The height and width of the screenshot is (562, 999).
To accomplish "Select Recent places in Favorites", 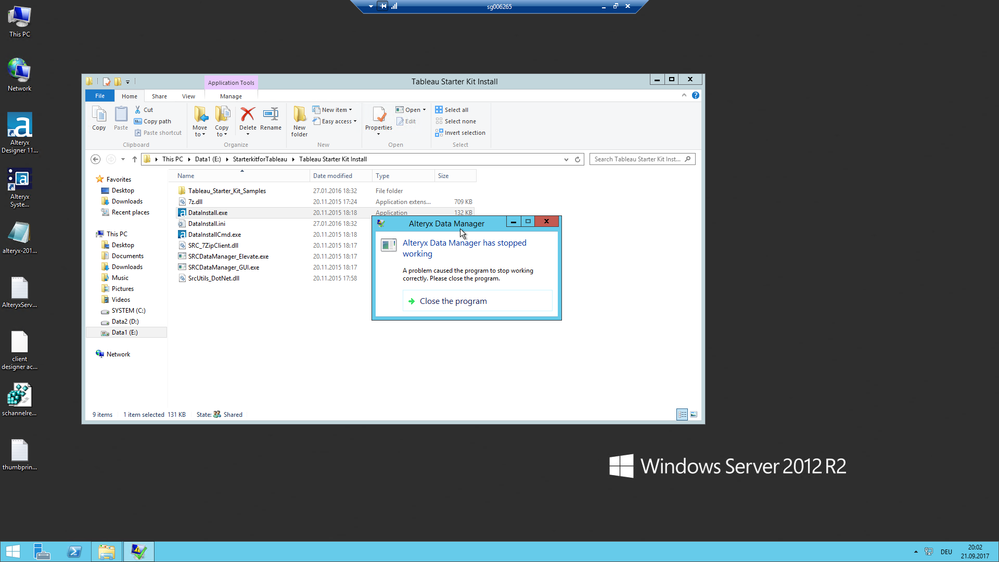I will 130,213.
